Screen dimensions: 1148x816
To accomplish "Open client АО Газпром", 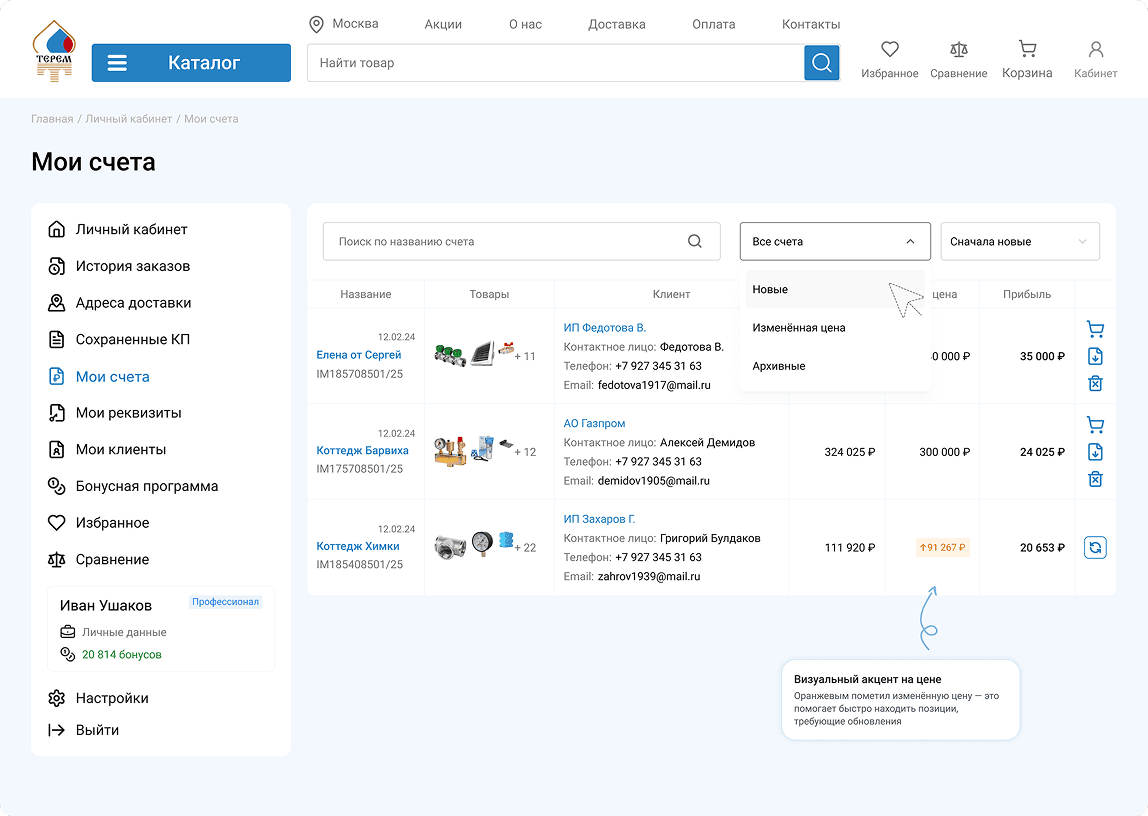I will click(x=594, y=424).
